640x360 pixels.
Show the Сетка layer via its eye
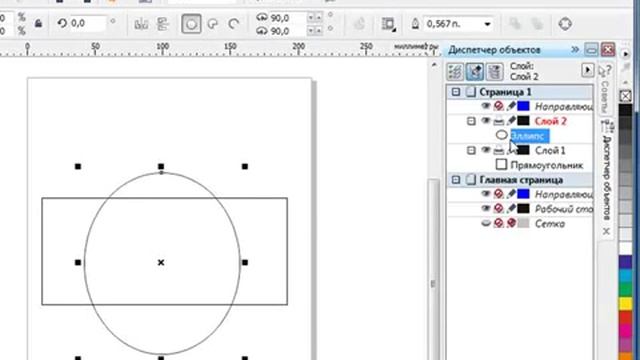coord(486,223)
